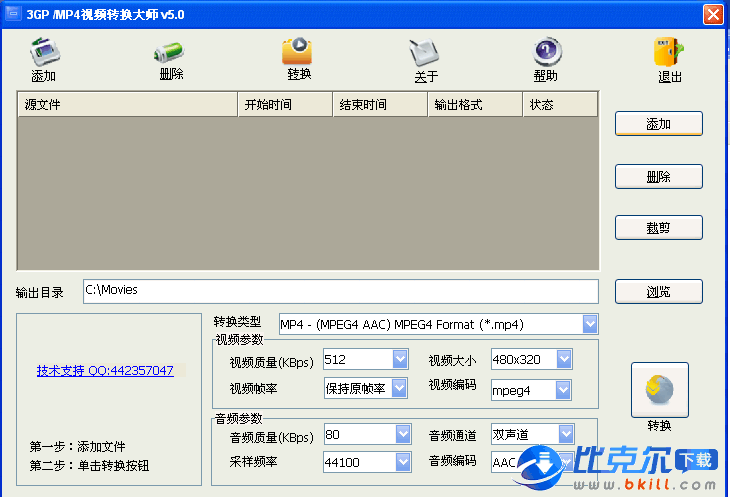Image resolution: width=730 pixels, height=497 pixels.
Task: Click the 开始时间 column header
Action: (x=285, y=104)
